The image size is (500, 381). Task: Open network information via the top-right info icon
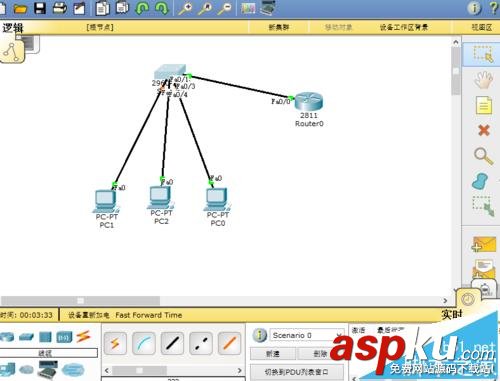coord(474,8)
